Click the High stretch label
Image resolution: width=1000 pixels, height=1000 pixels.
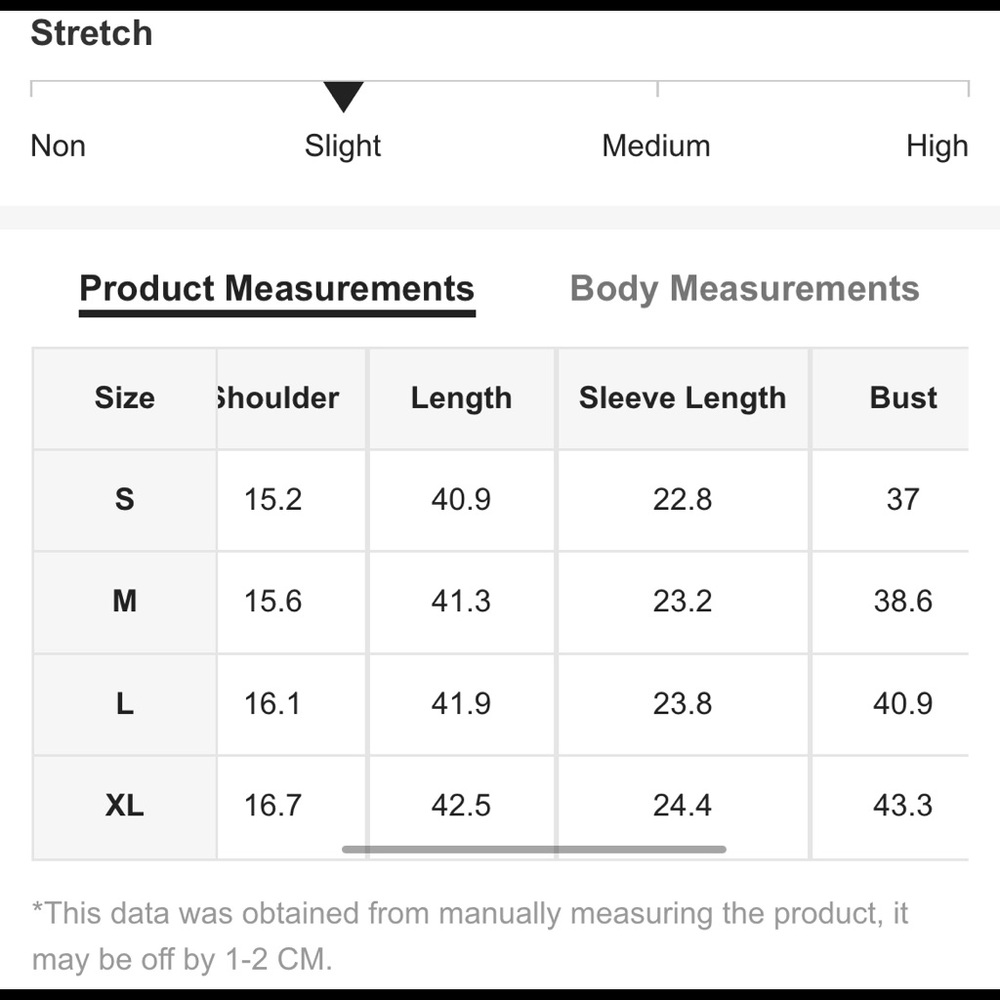coord(937,146)
